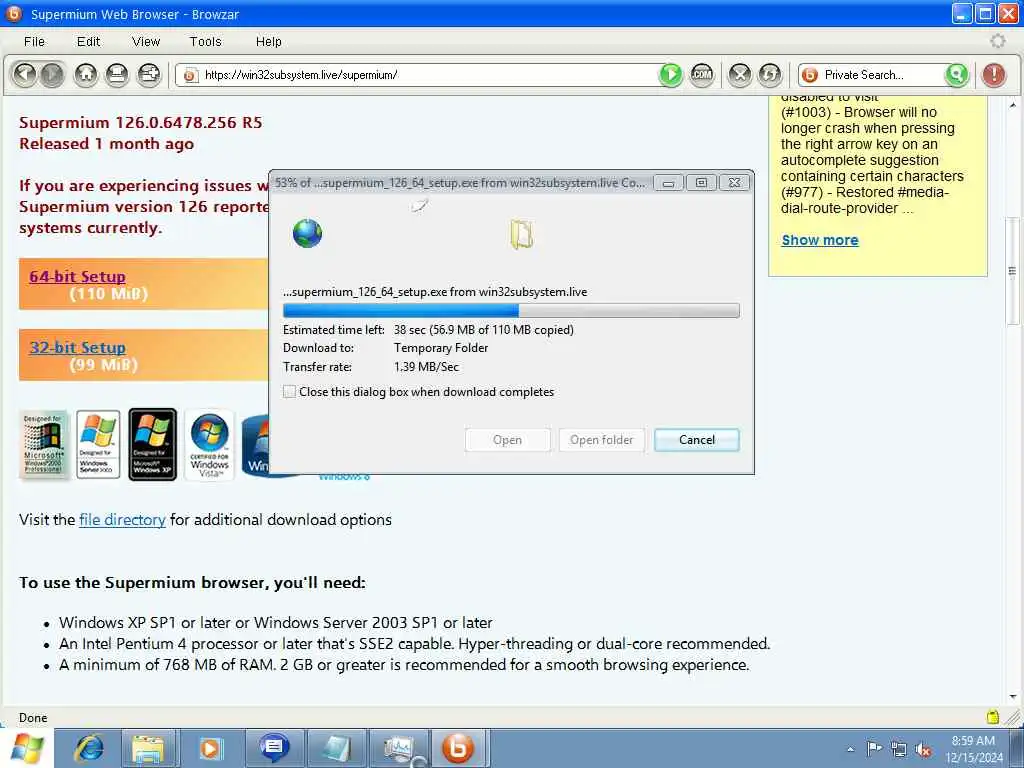Open the system monitor taskbar icon
Screen dimensions: 1024x768
pos(399,748)
